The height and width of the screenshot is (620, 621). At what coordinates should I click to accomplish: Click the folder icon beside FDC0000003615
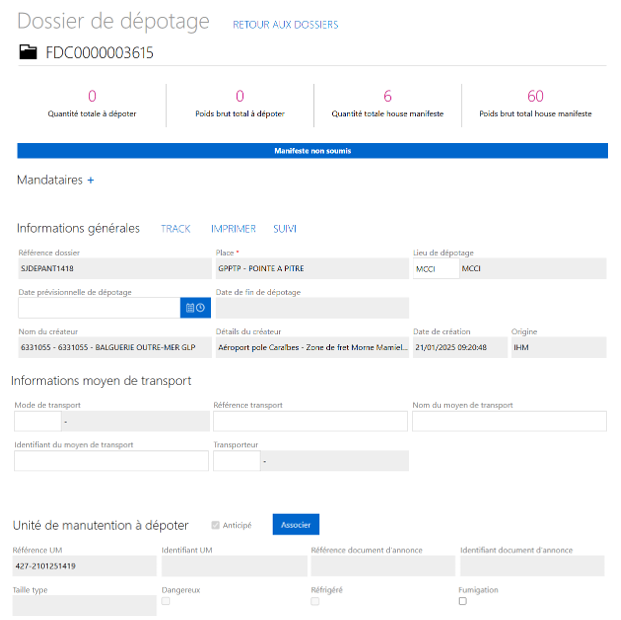[28, 53]
